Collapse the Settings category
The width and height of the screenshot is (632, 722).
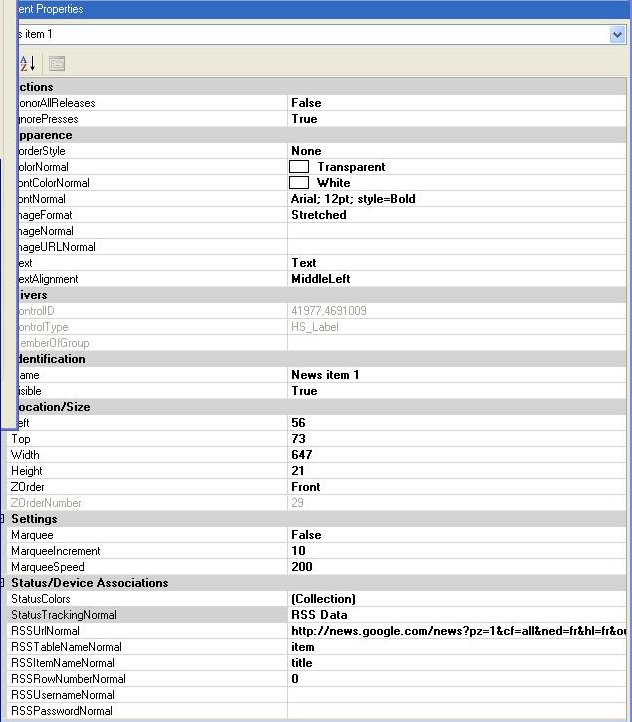pyautogui.click(x=2, y=519)
